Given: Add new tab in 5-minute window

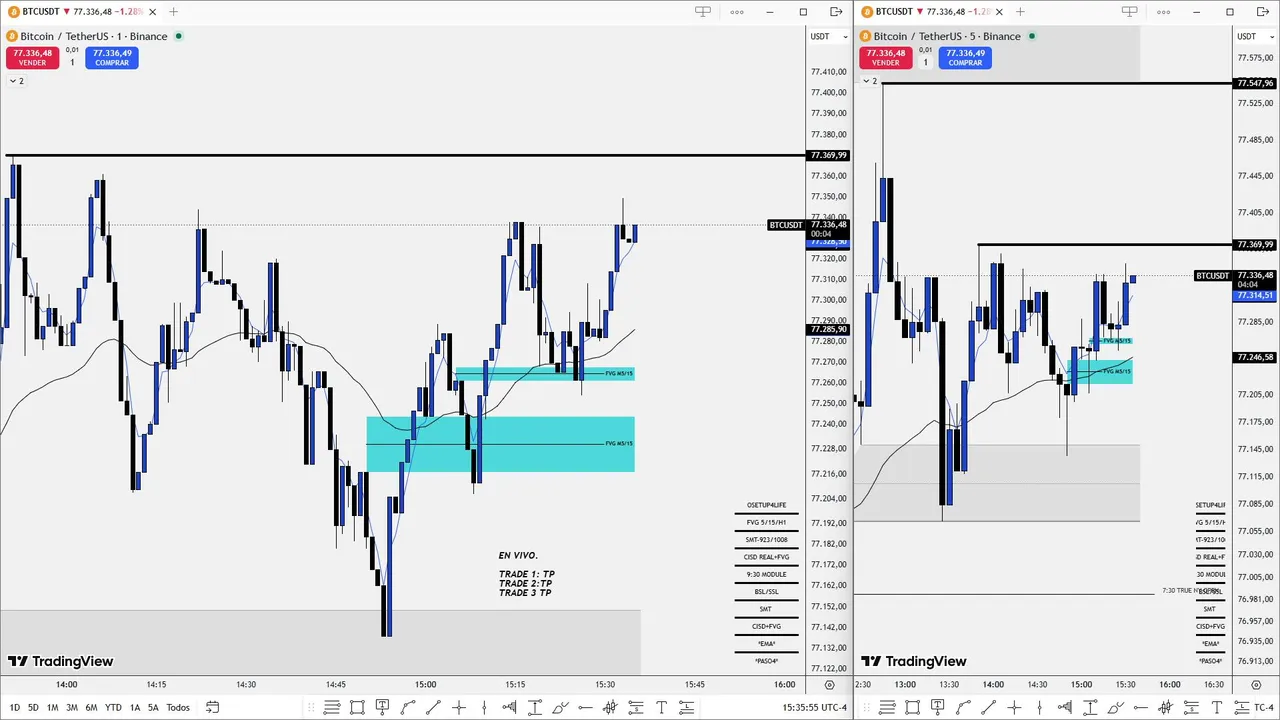Looking at the screenshot, I should (1020, 12).
